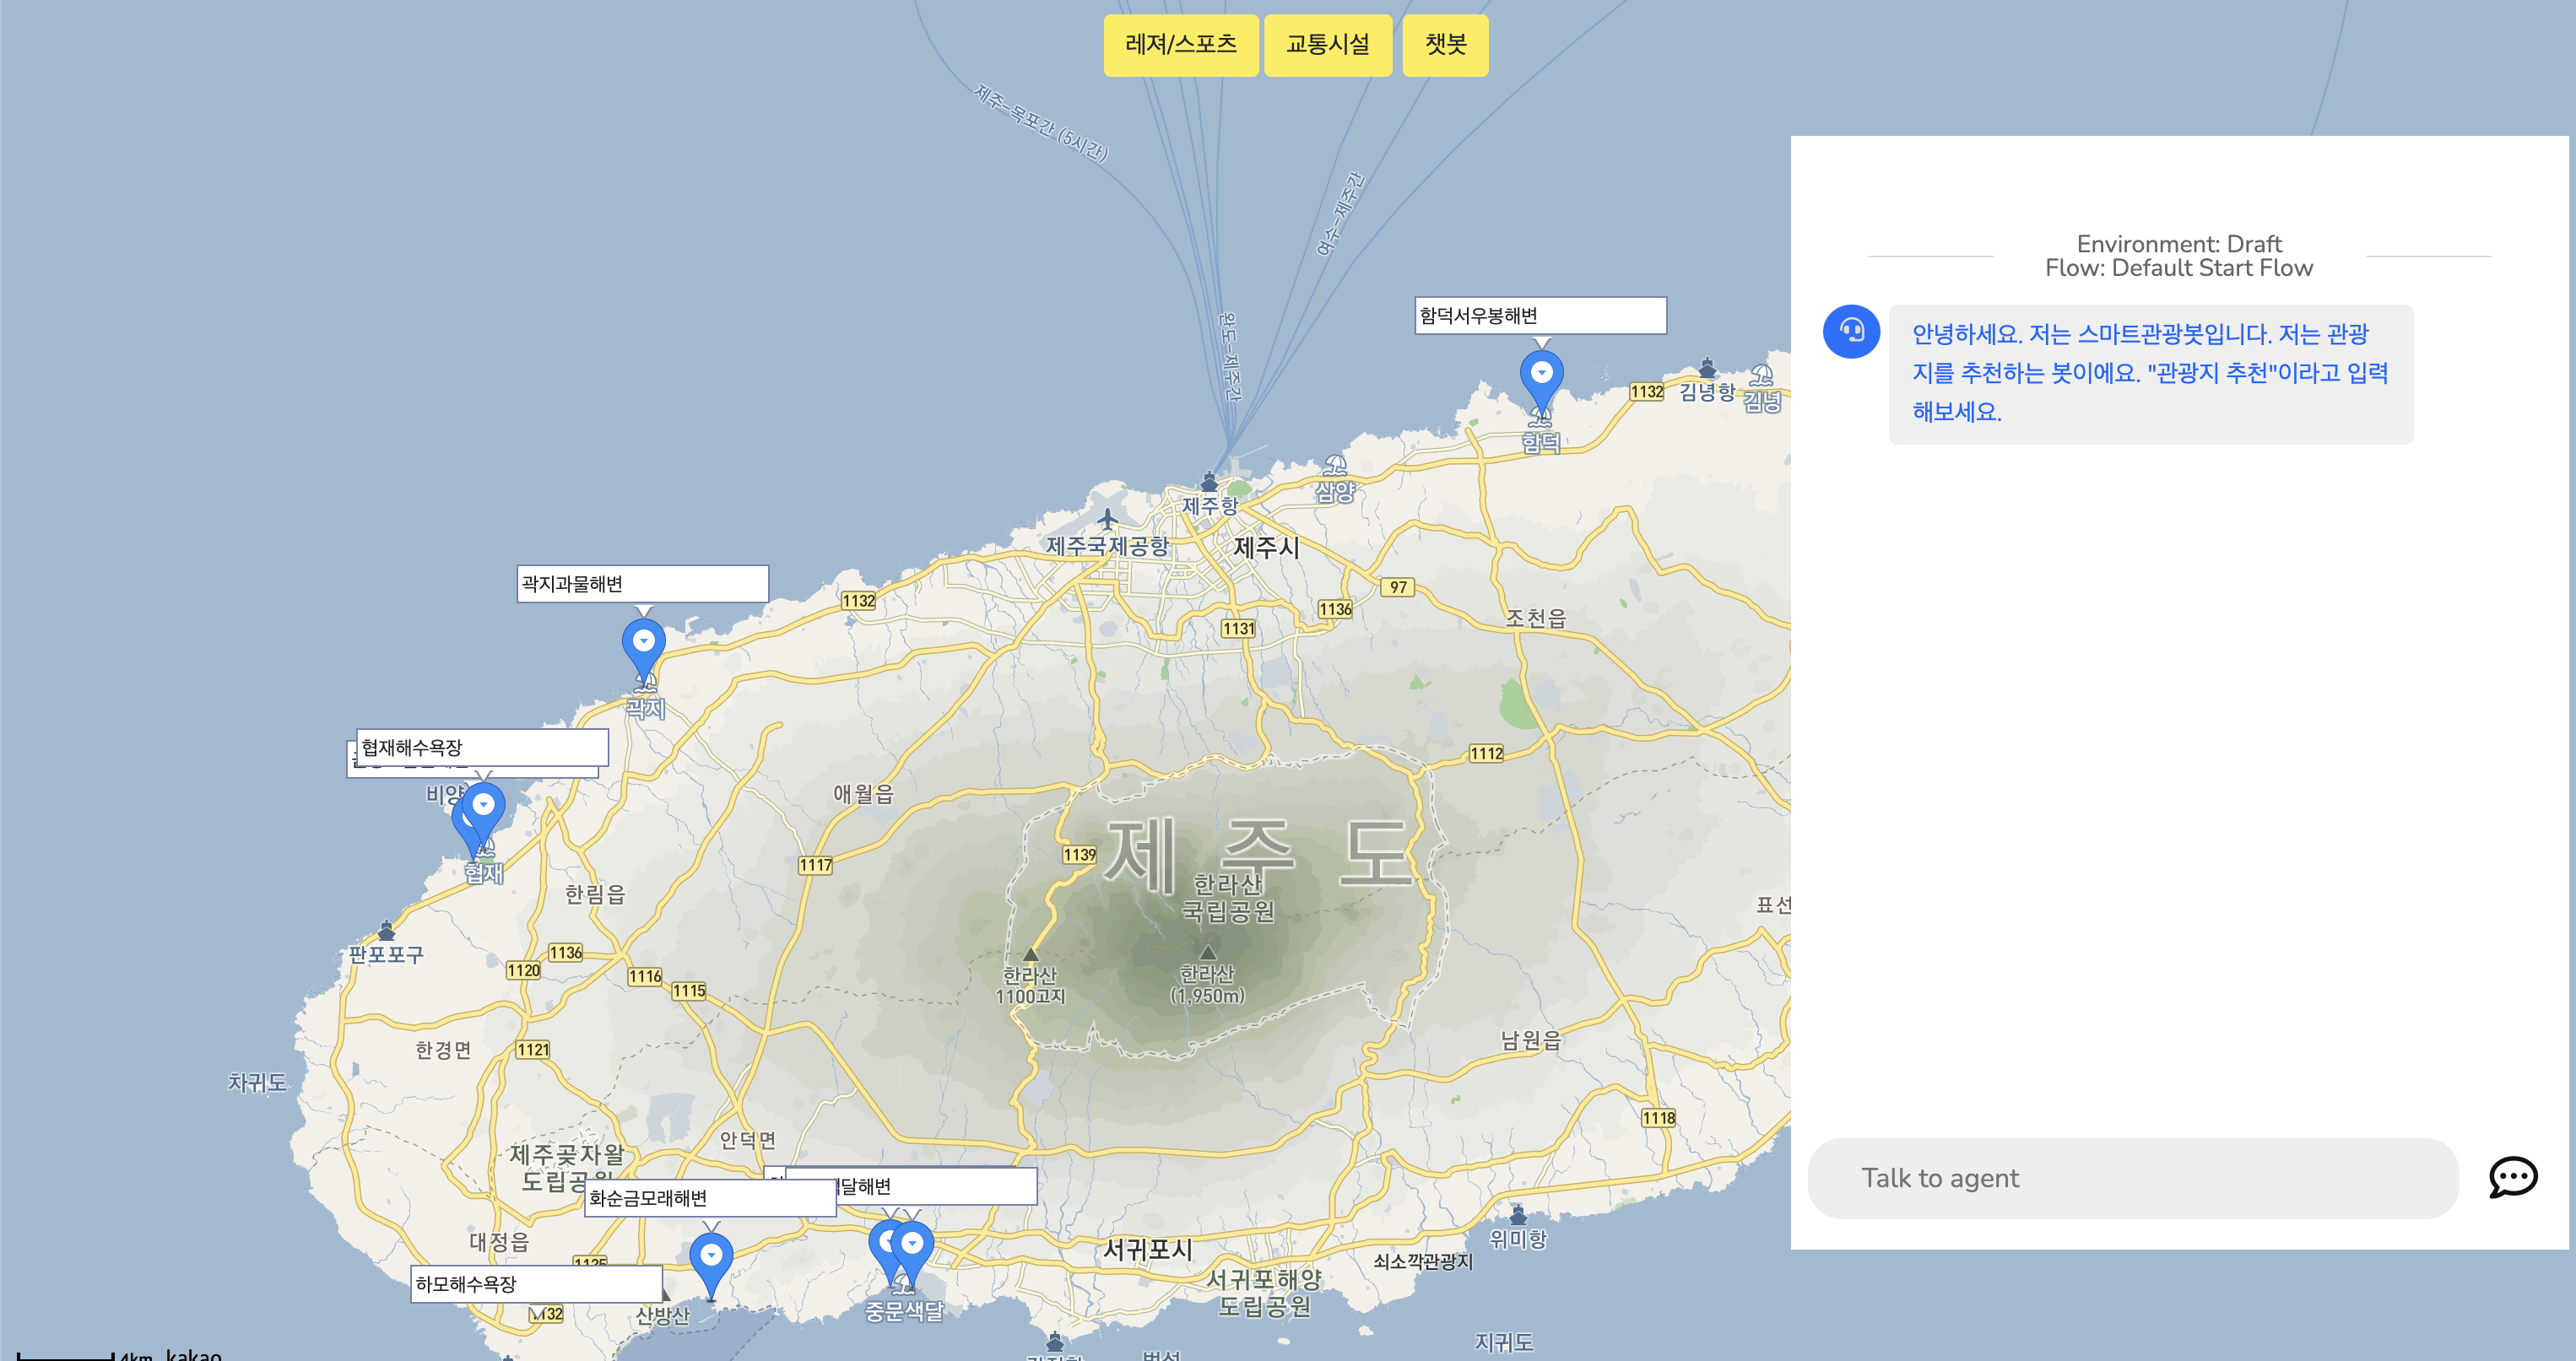Select the 교통시설 category button
This screenshot has width=2576, height=1361.
(1327, 45)
